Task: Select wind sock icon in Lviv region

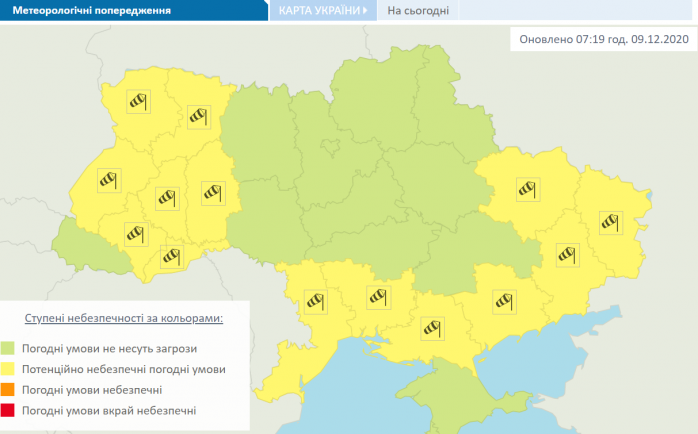Action: (108, 181)
